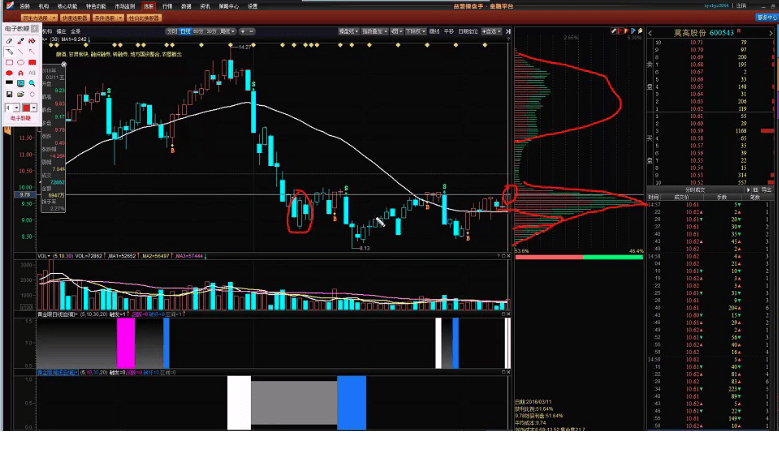Image resolution: width=779 pixels, height=454 pixels.
Task: Click the application logo in the top-left
Action: (x=10, y=5)
